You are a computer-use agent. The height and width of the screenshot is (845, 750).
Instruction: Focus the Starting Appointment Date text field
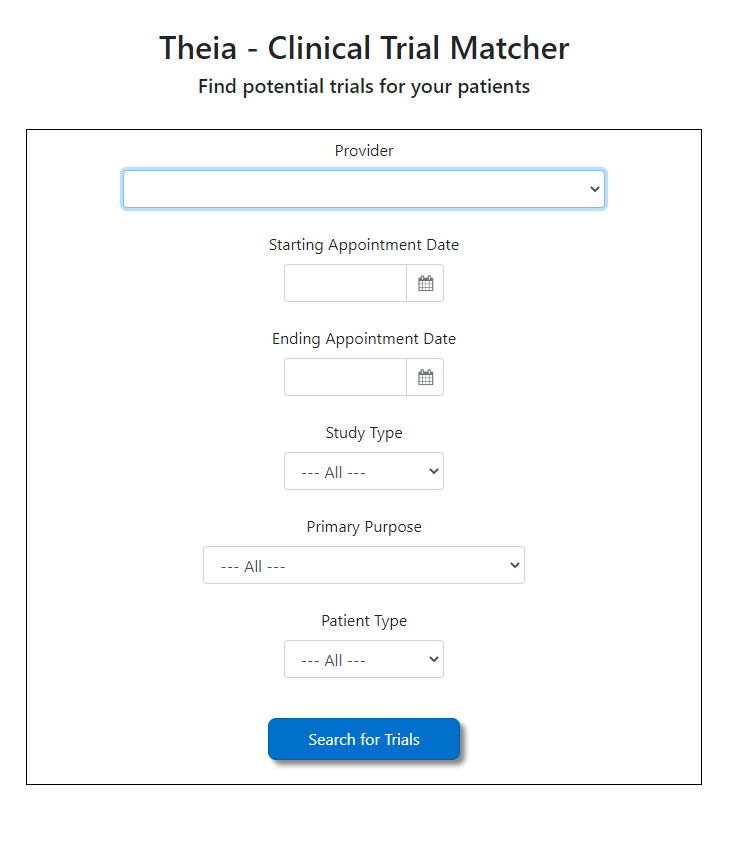pyautogui.click(x=345, y=283)
